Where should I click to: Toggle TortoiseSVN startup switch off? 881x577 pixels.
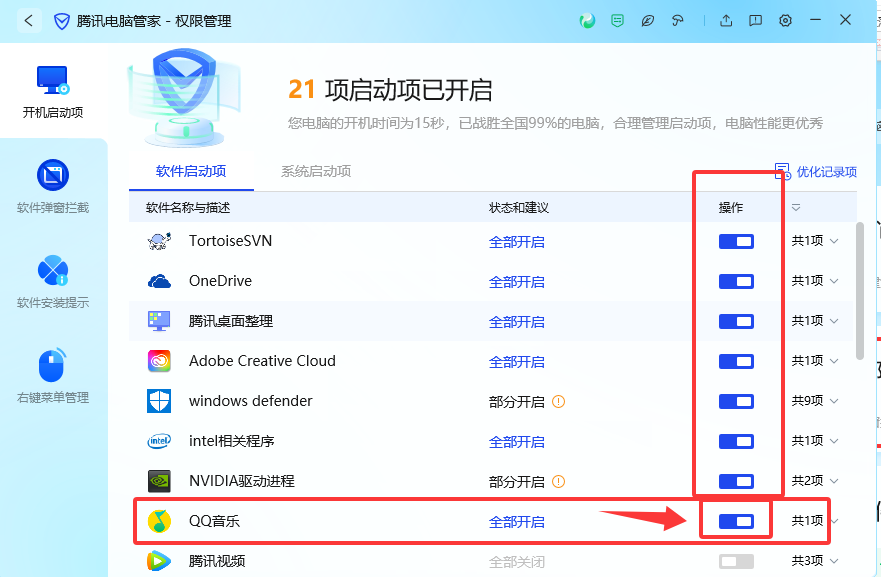coord(736,241)
